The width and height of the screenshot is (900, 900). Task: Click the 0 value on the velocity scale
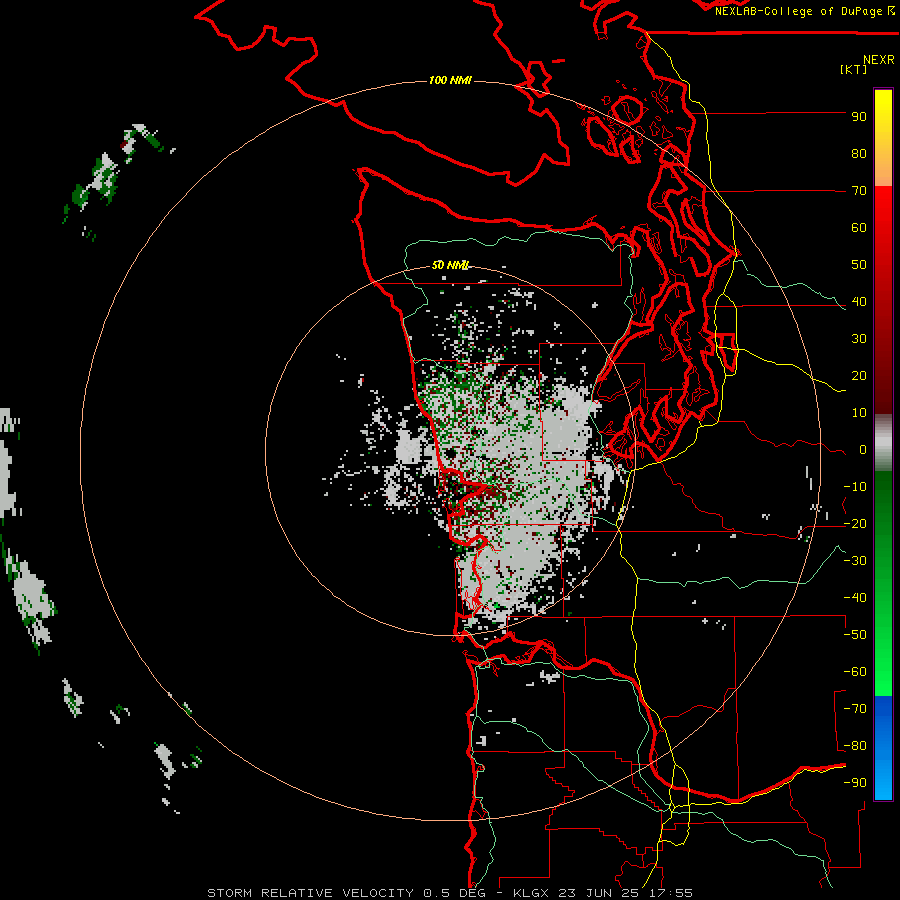point(863,450)
